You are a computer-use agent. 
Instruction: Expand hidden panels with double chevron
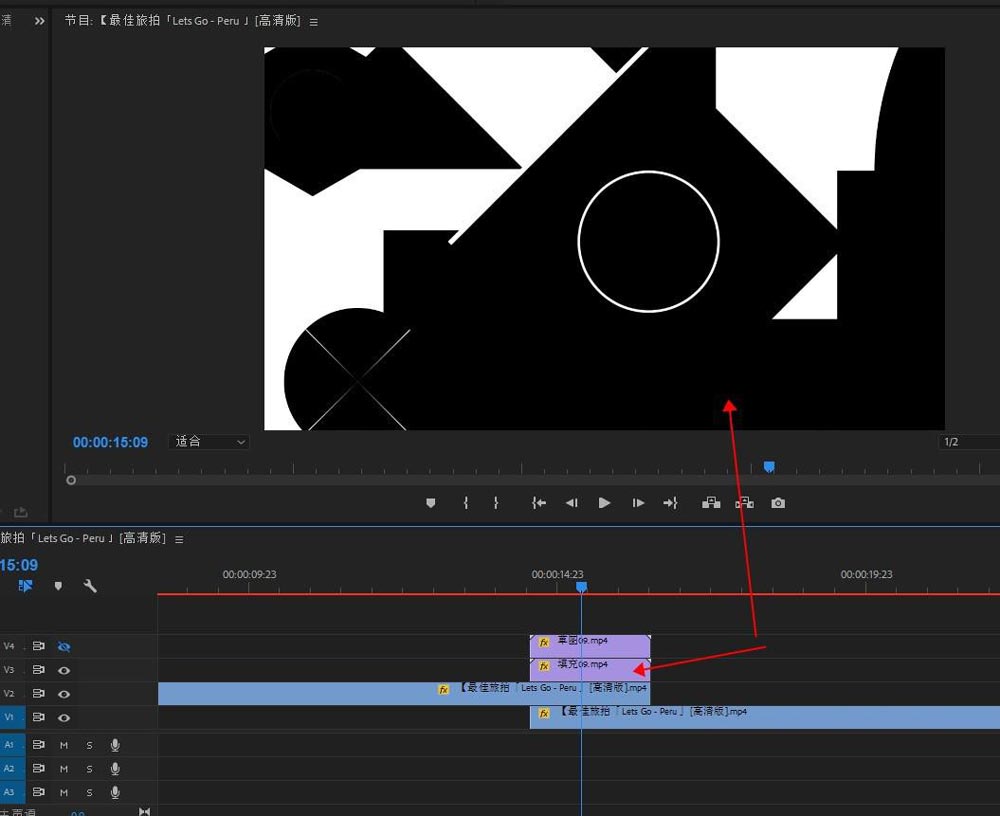(x=40, y=21)
